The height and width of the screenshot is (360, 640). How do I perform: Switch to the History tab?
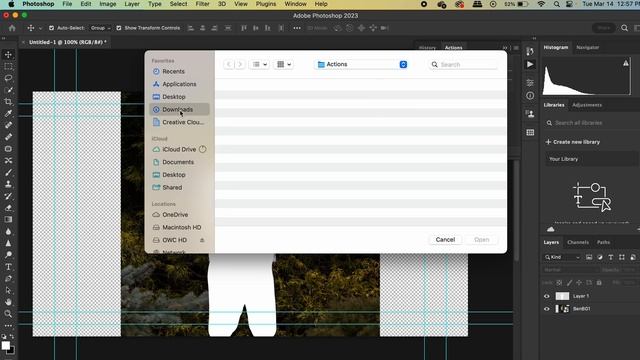coord(427,48)
